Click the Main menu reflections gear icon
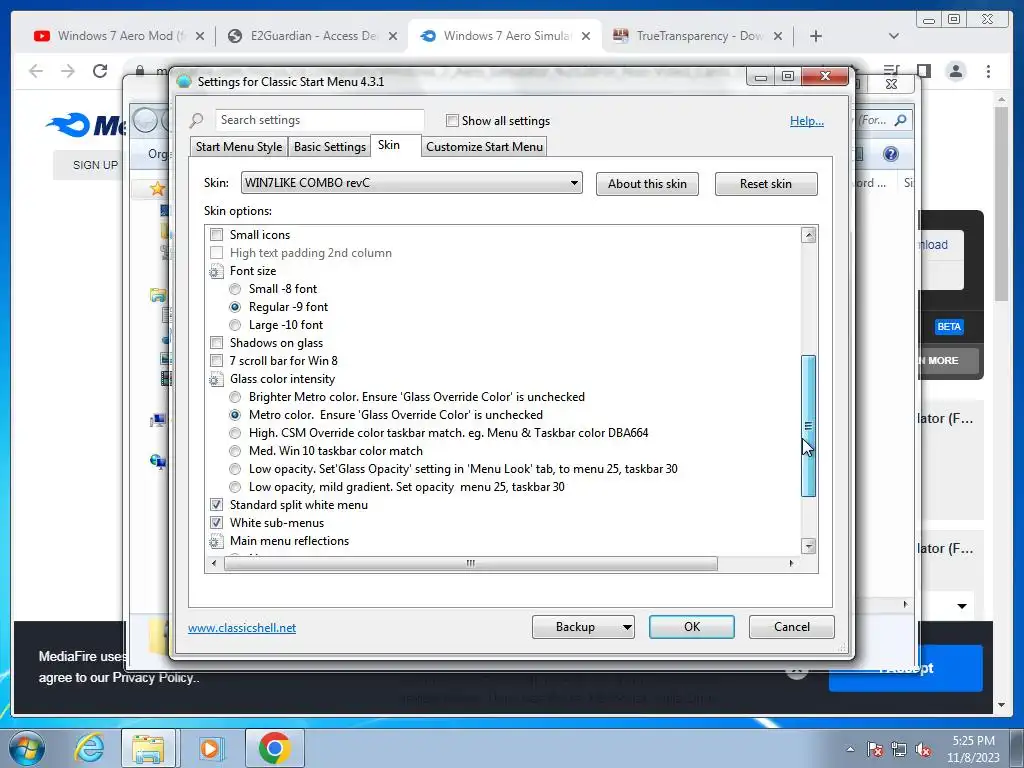 coord(216,541)
